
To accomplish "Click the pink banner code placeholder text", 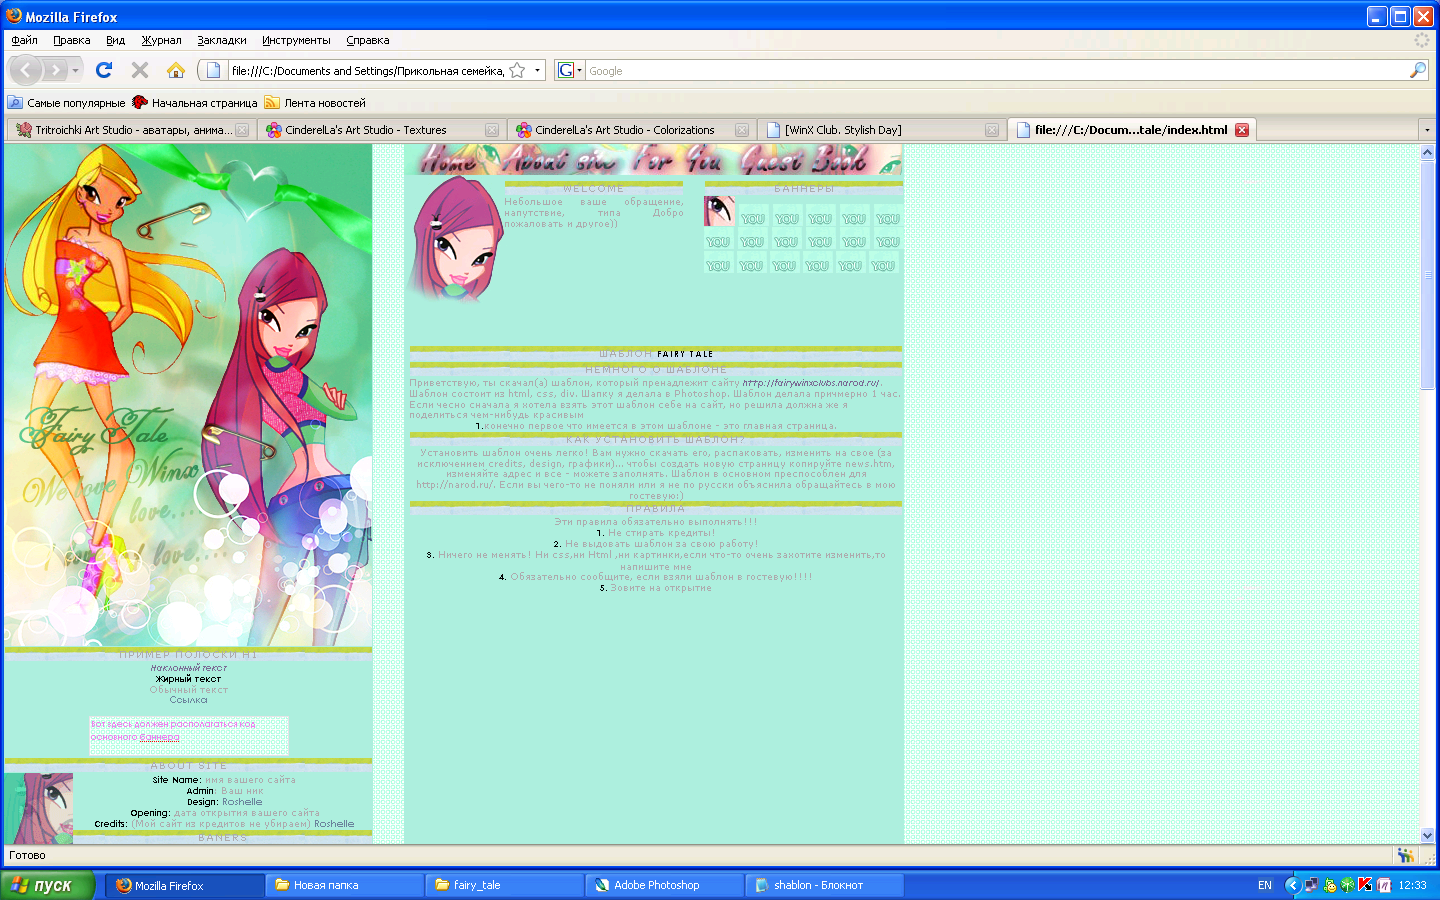I will (173, 730).
